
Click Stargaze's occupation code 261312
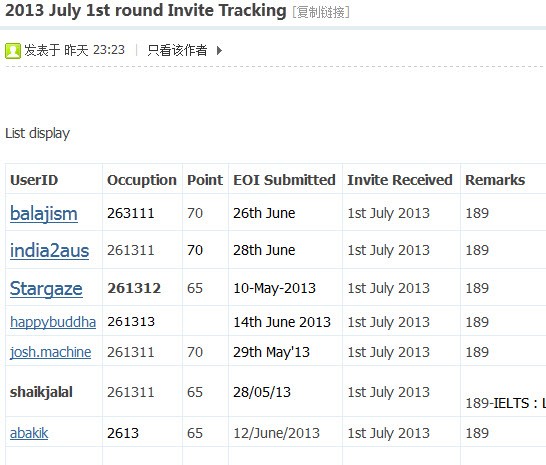tap(134, 288)
